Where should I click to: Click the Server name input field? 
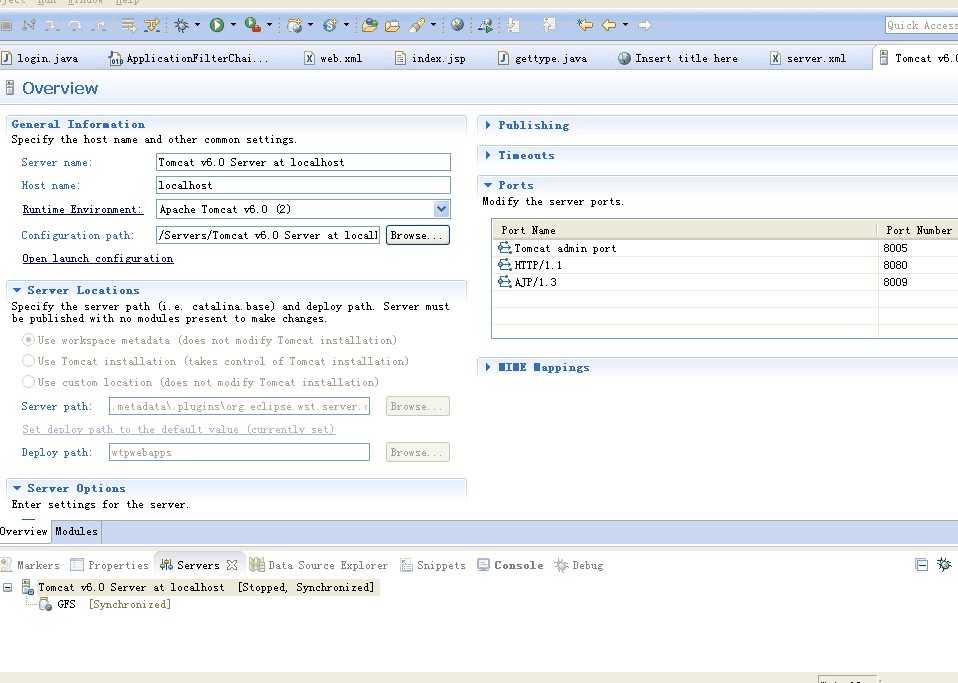tap(304, 162)
